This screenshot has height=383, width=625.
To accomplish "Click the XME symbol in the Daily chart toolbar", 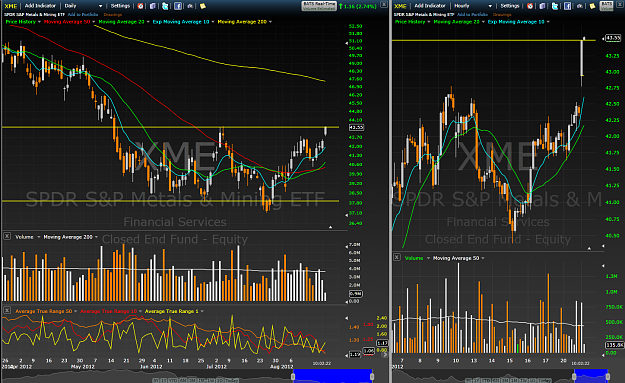I will [x=11, y=6].
